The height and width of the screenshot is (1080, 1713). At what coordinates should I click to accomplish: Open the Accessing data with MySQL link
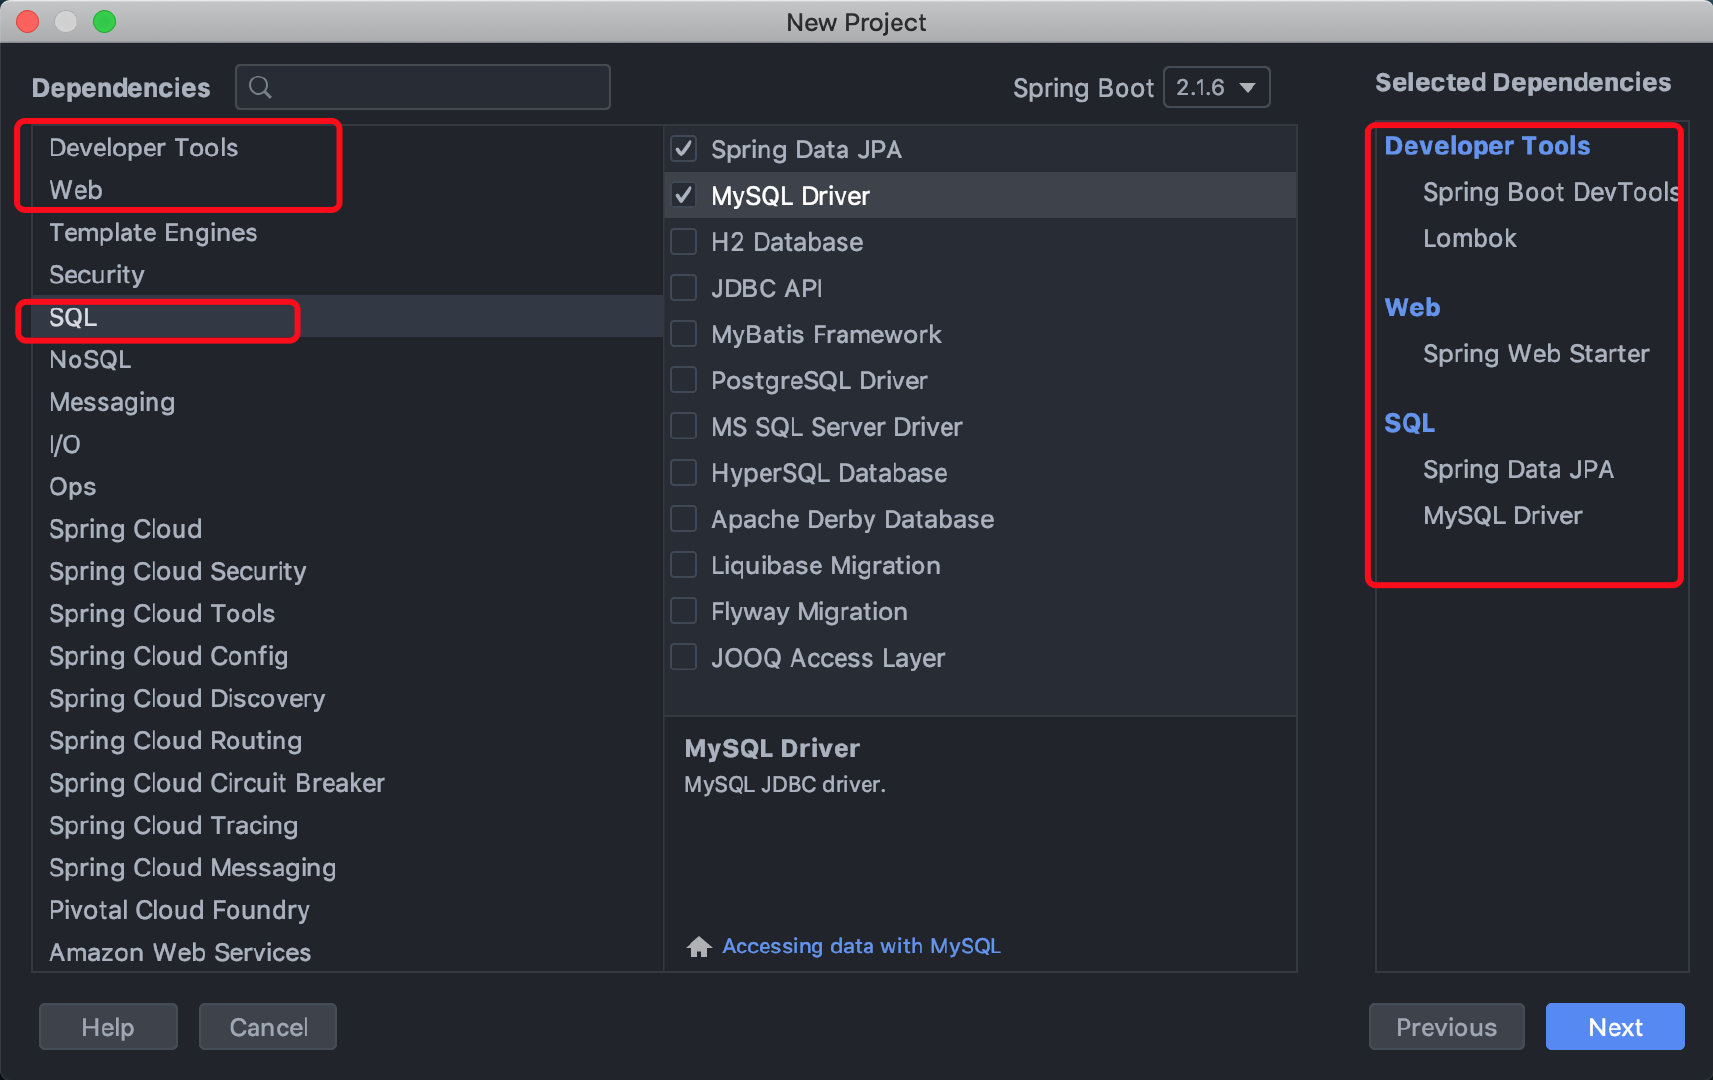861,946
